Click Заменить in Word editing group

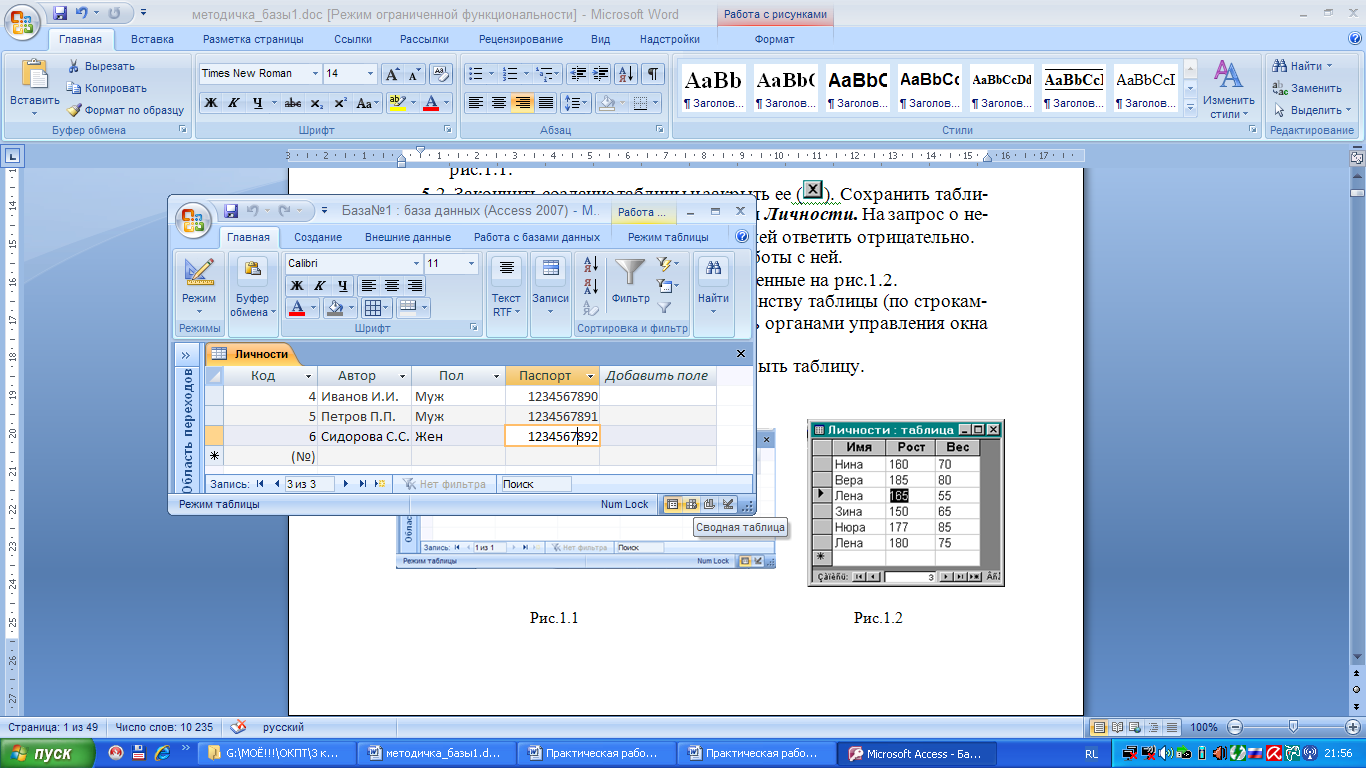coord(1307,88)
